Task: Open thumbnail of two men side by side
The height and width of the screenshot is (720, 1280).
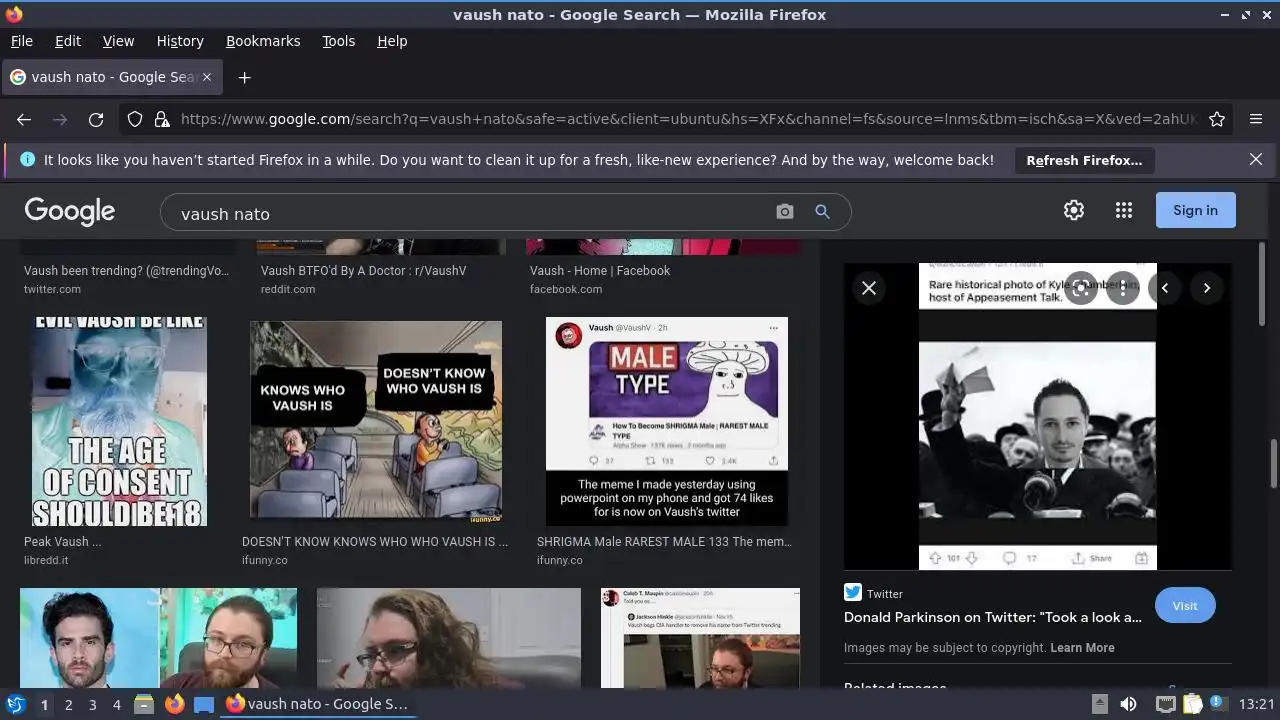Action: click(158, 638)
